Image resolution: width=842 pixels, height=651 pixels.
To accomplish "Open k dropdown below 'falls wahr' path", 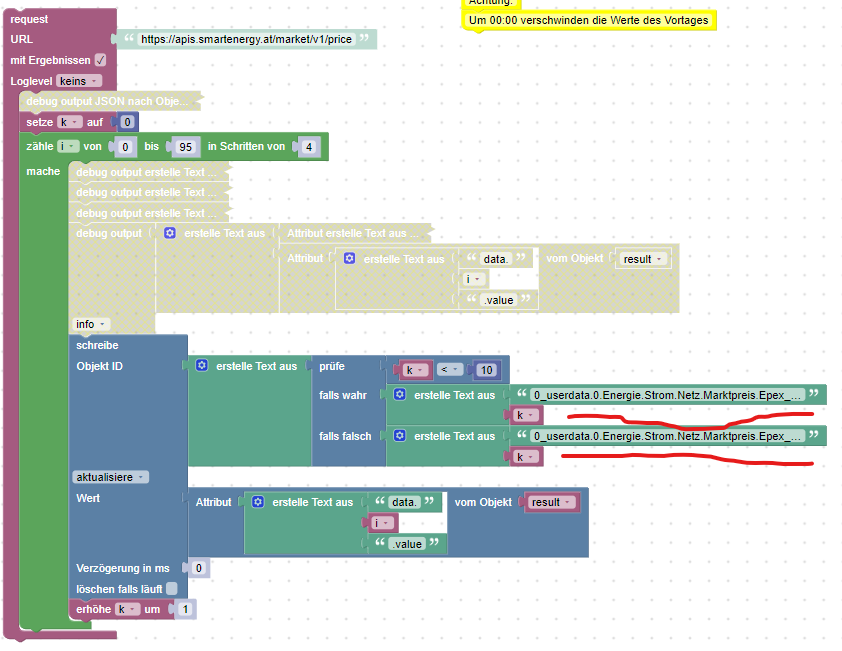I will (526, 415).
